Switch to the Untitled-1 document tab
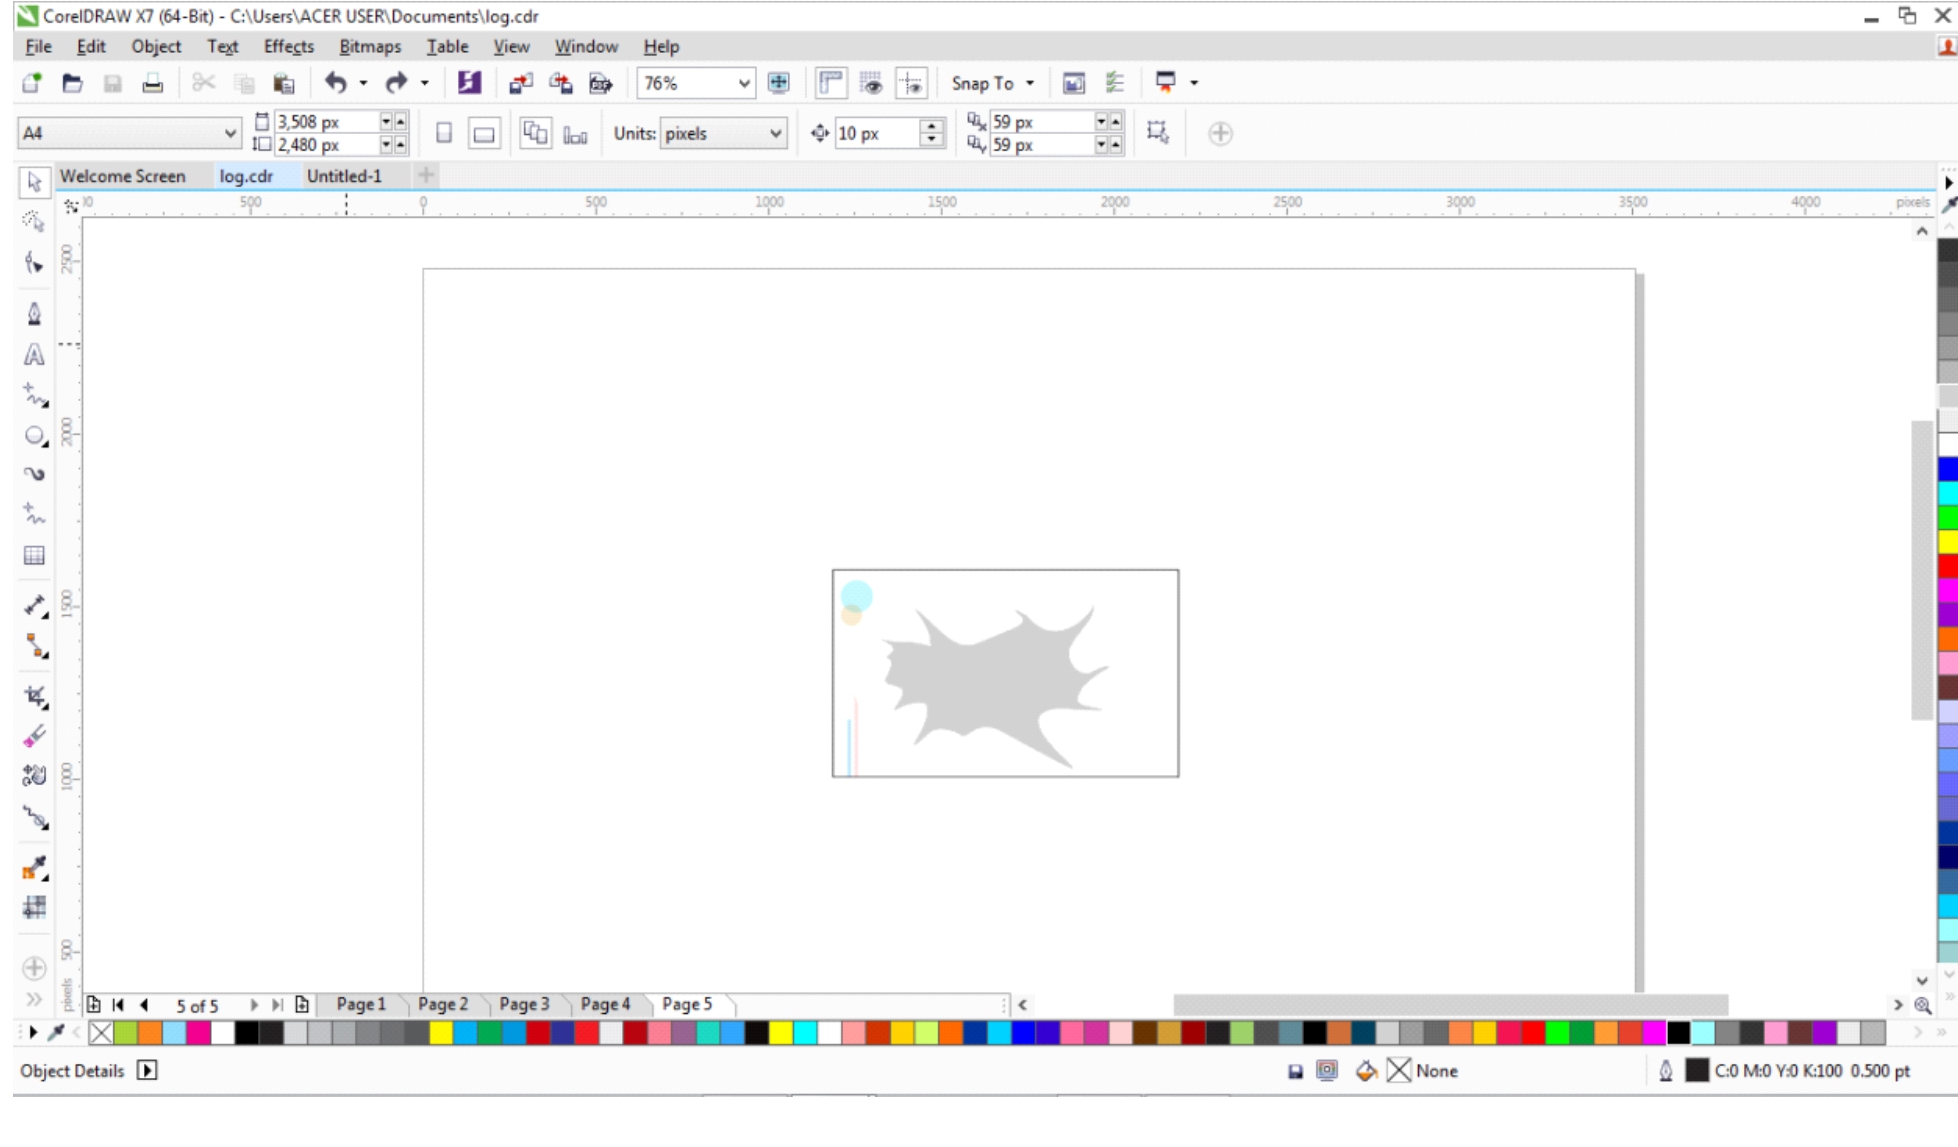 [x=344, y=176]
